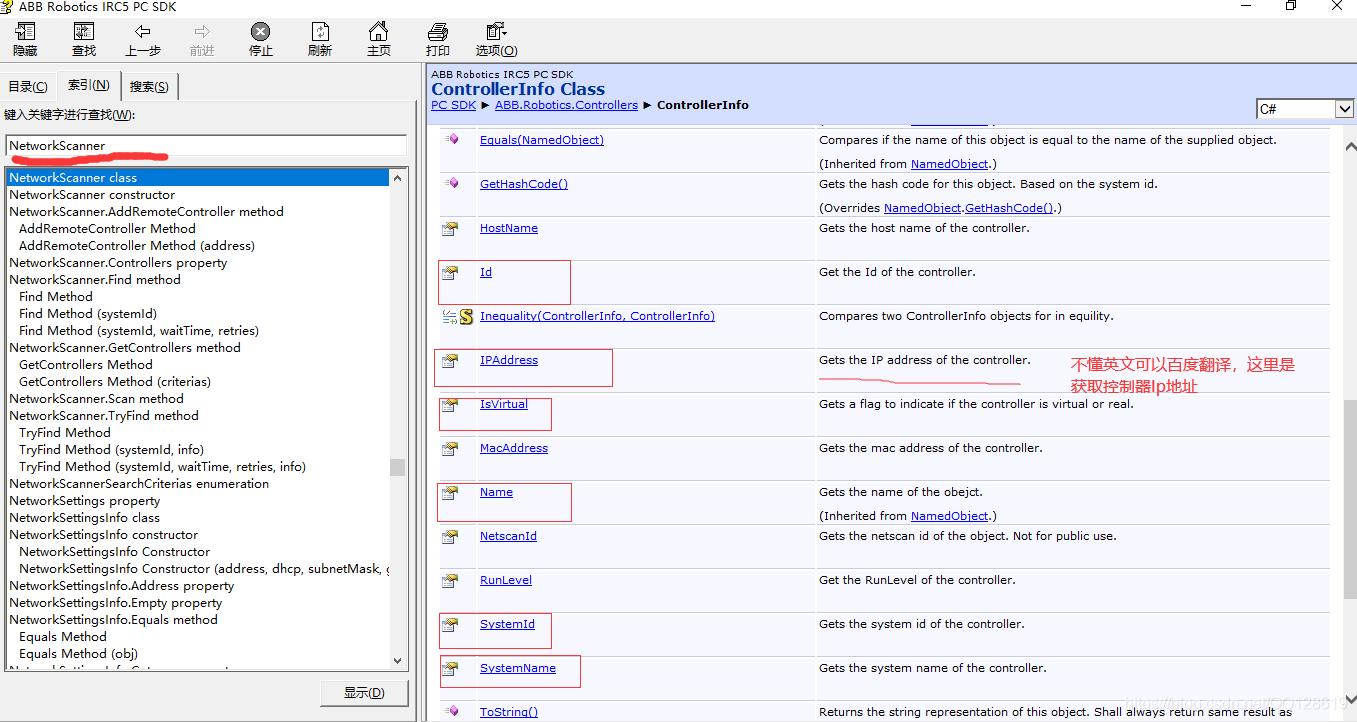Open the Inequality(ControllerInfo, ControllerInfo) link

click(x=597, y=316)
